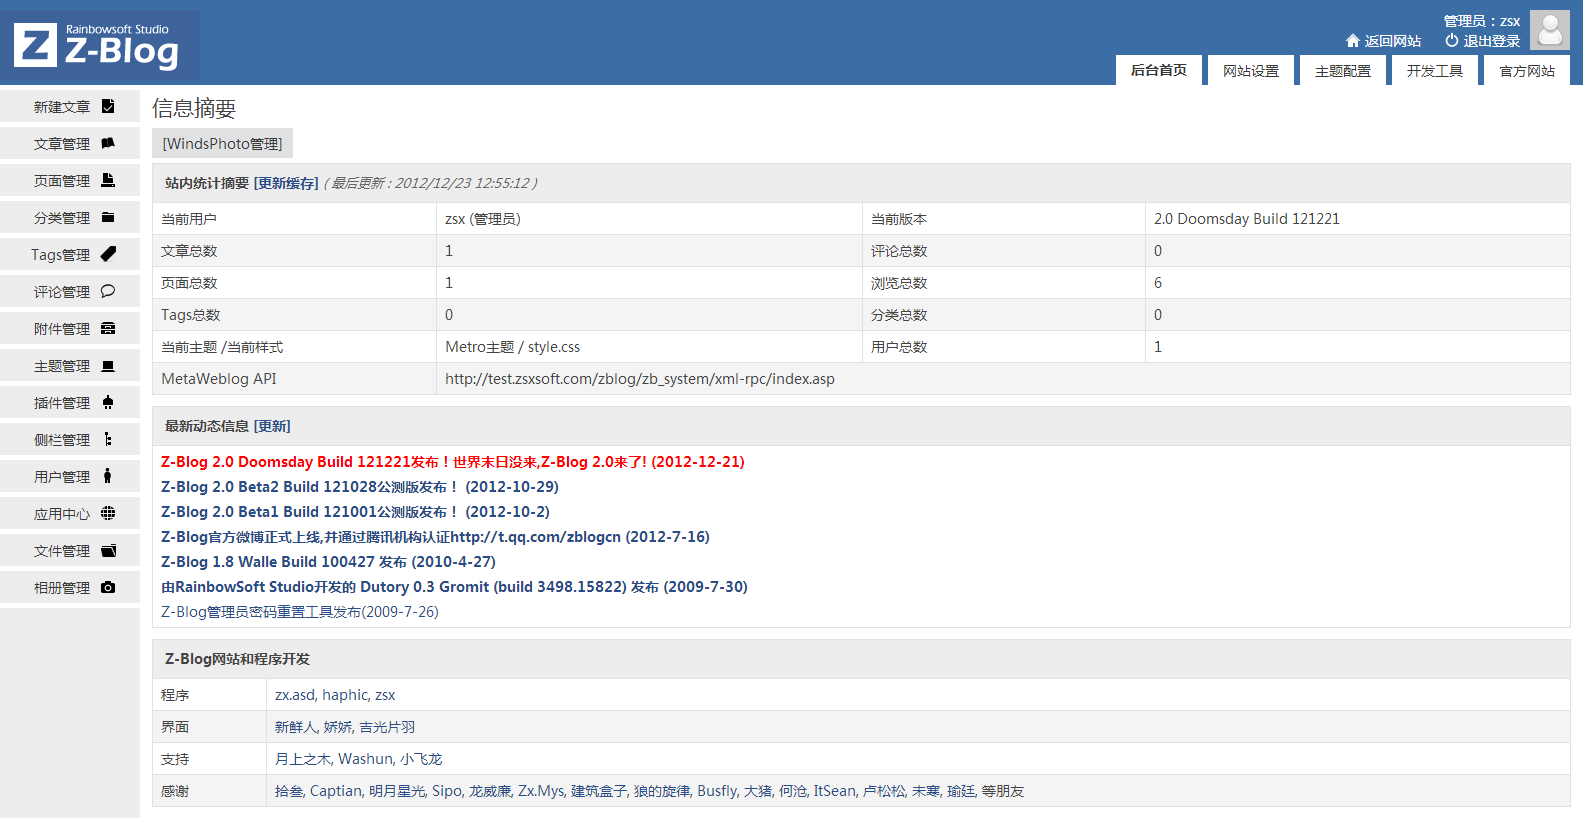Image resolution: width=1583 pixels, height=818 pixels.
Task: Click the album management camera icon
Action: (108, 587)
